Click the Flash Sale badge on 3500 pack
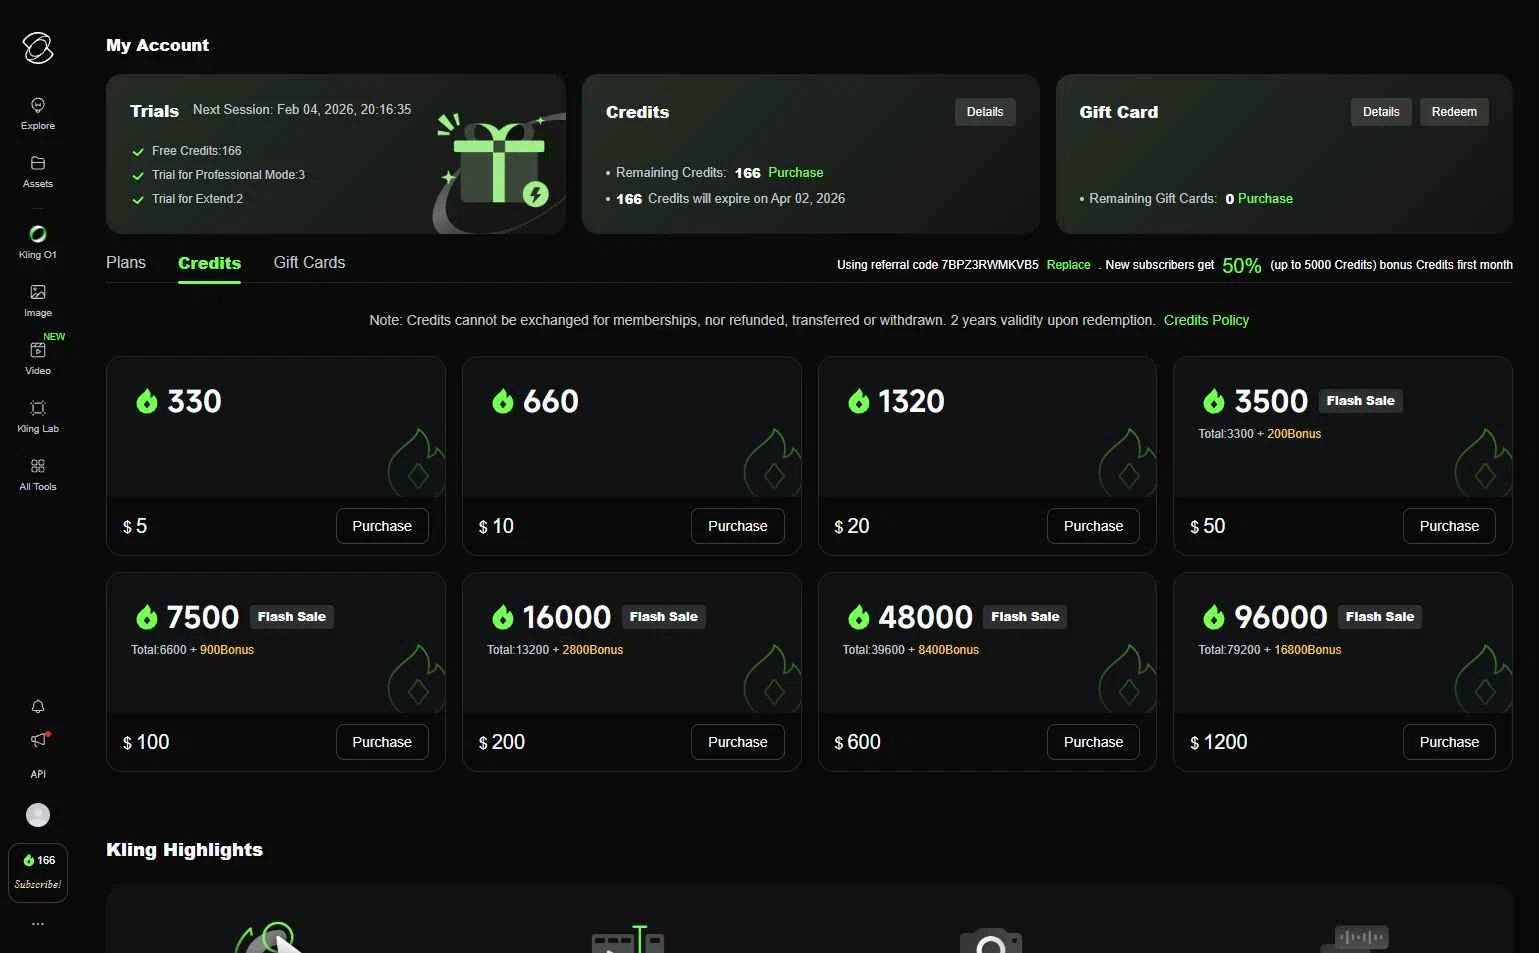1539x953 pixels. click(1360, 401)
